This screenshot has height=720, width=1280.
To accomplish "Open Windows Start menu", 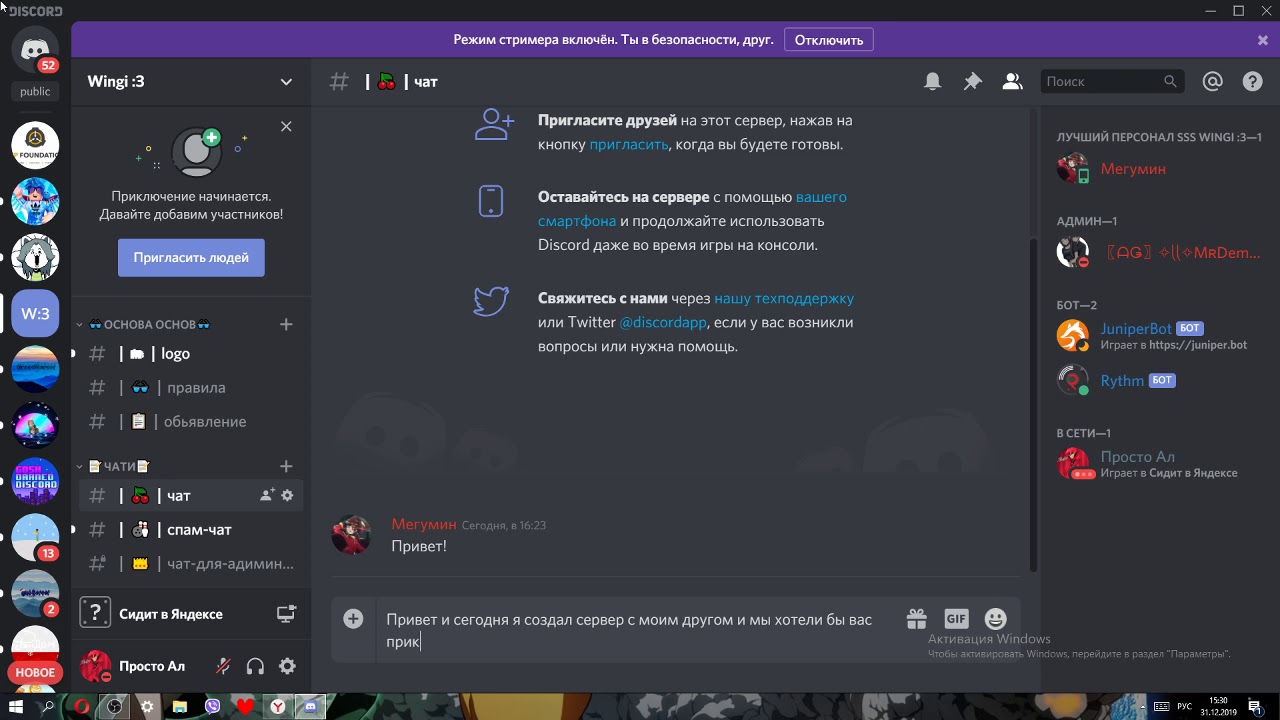I will [x=16, y=706].
